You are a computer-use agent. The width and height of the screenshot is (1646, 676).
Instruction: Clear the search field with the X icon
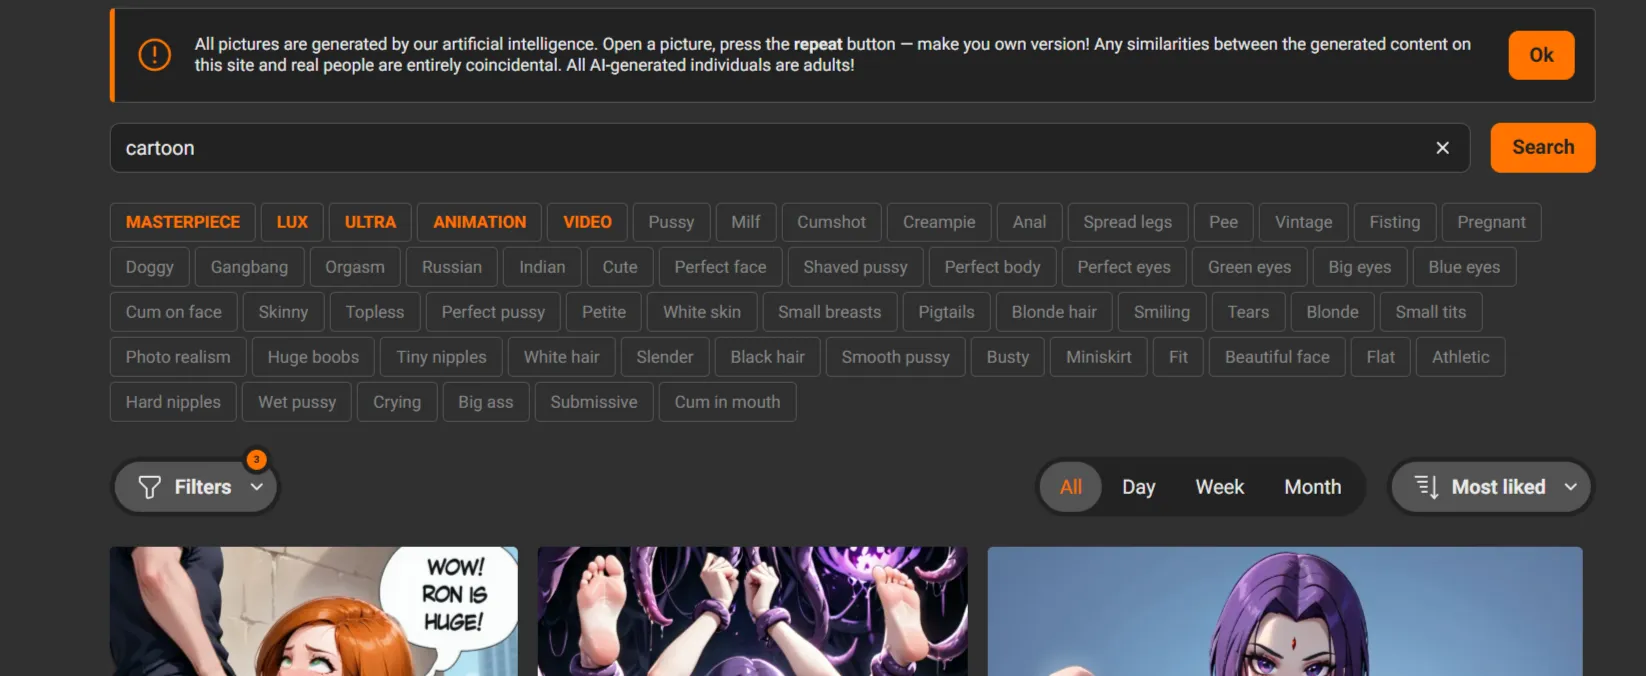click(x=1442, y=148)
